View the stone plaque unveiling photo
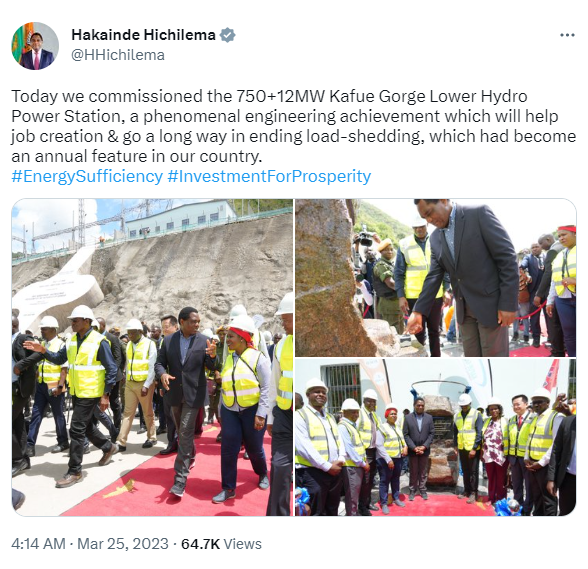The image size is (588, 569). [x=436, y=278]
